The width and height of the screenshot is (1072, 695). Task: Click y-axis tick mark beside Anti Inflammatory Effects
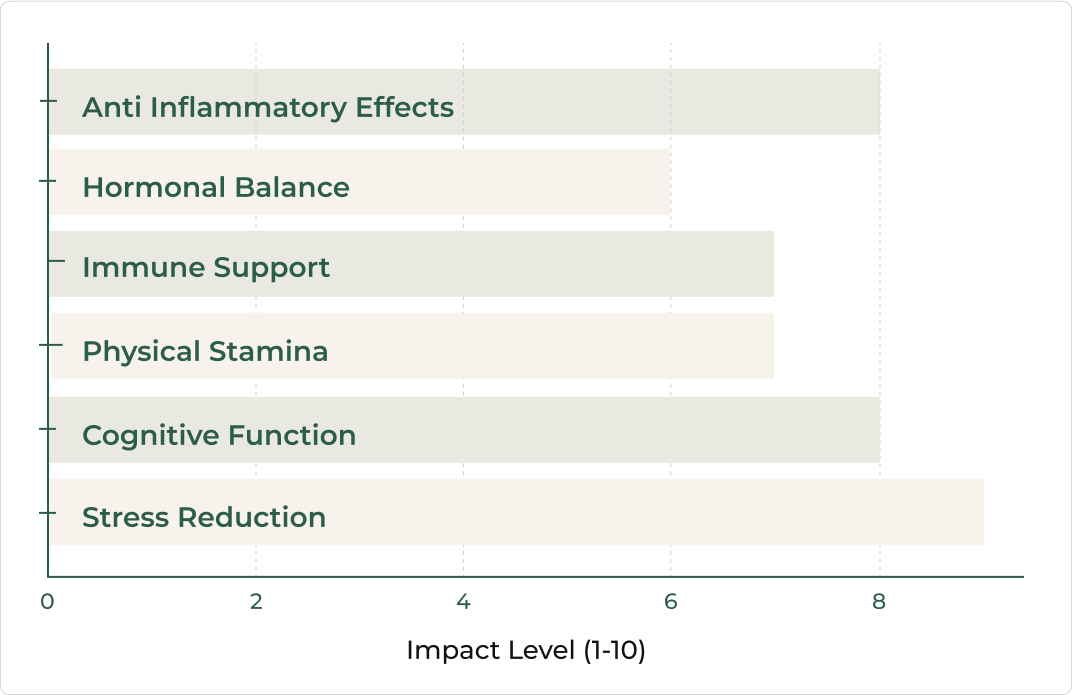[x=46, y=102]
